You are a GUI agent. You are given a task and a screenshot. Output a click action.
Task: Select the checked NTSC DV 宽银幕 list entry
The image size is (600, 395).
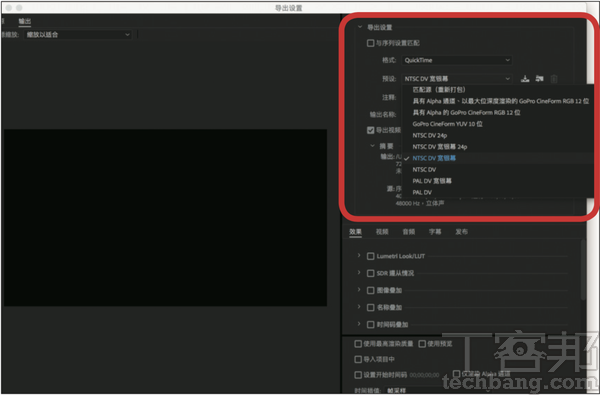click(497, 158)
